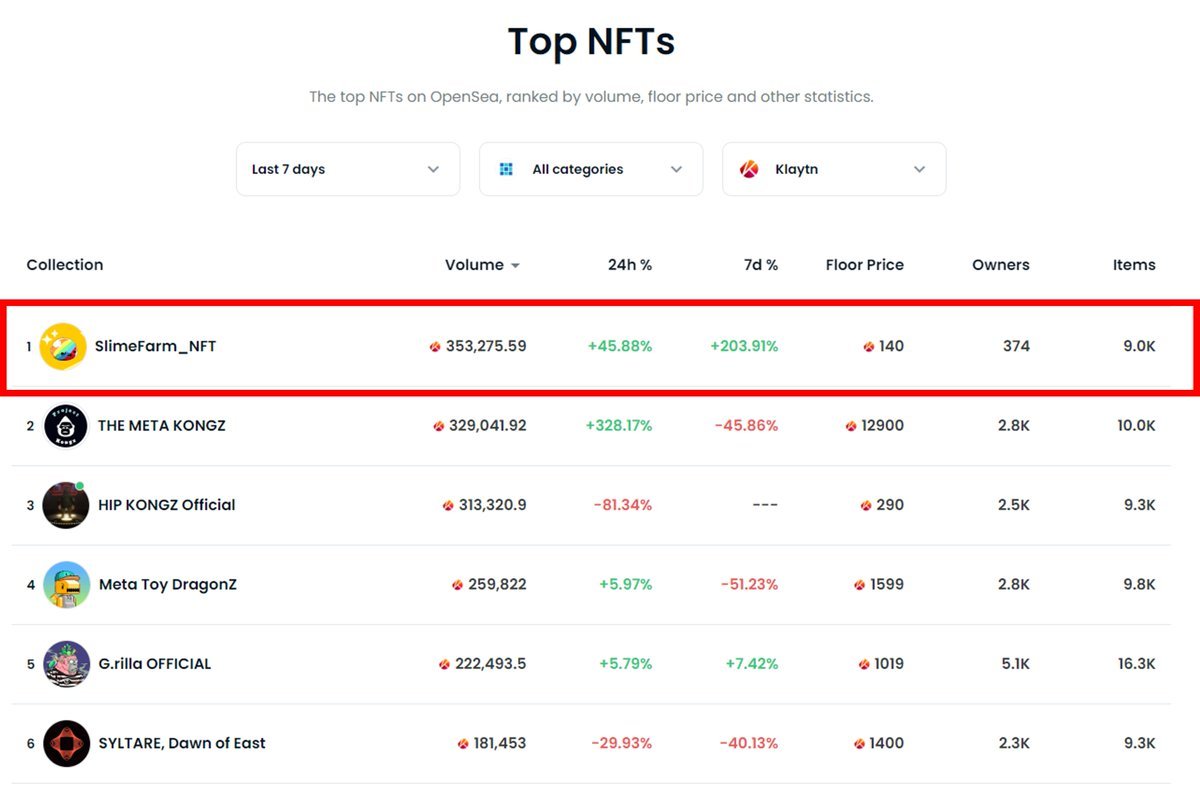
Task: Open HIP KONGZ Official collection avatar
Action: click(66, 505)
